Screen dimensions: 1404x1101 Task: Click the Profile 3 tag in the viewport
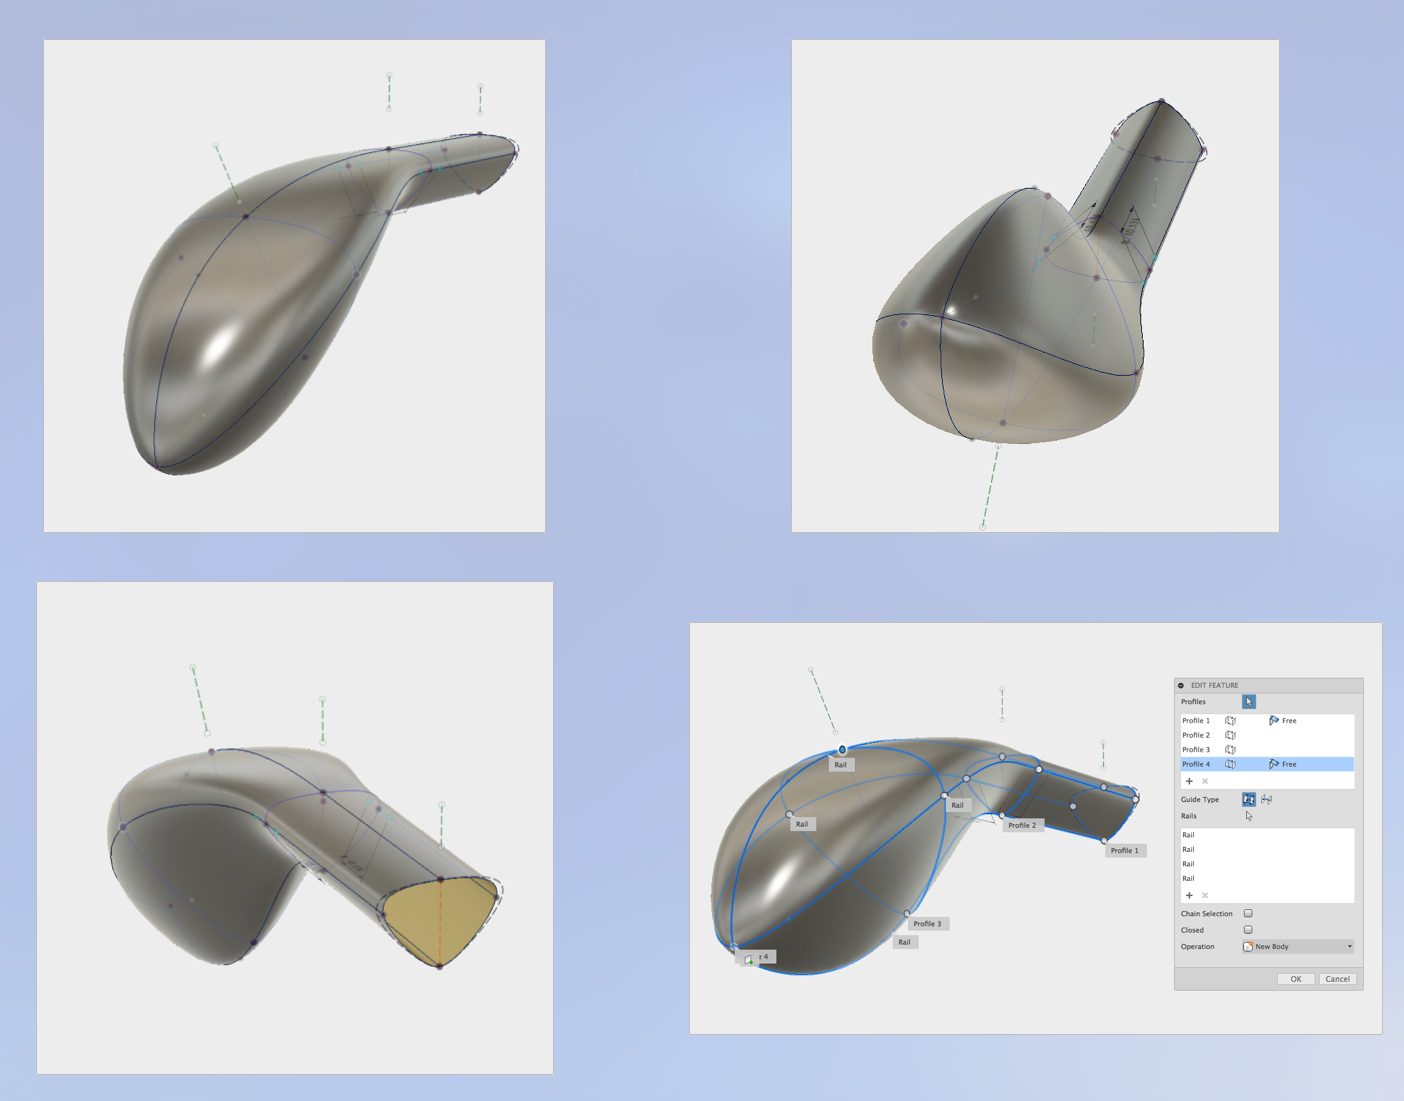click(928, 923)
